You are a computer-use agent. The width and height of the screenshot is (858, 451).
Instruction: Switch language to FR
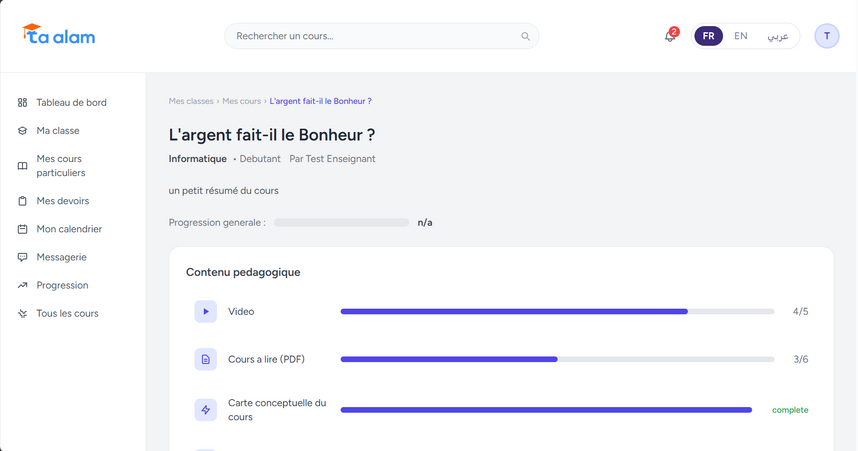coord(709,36)
